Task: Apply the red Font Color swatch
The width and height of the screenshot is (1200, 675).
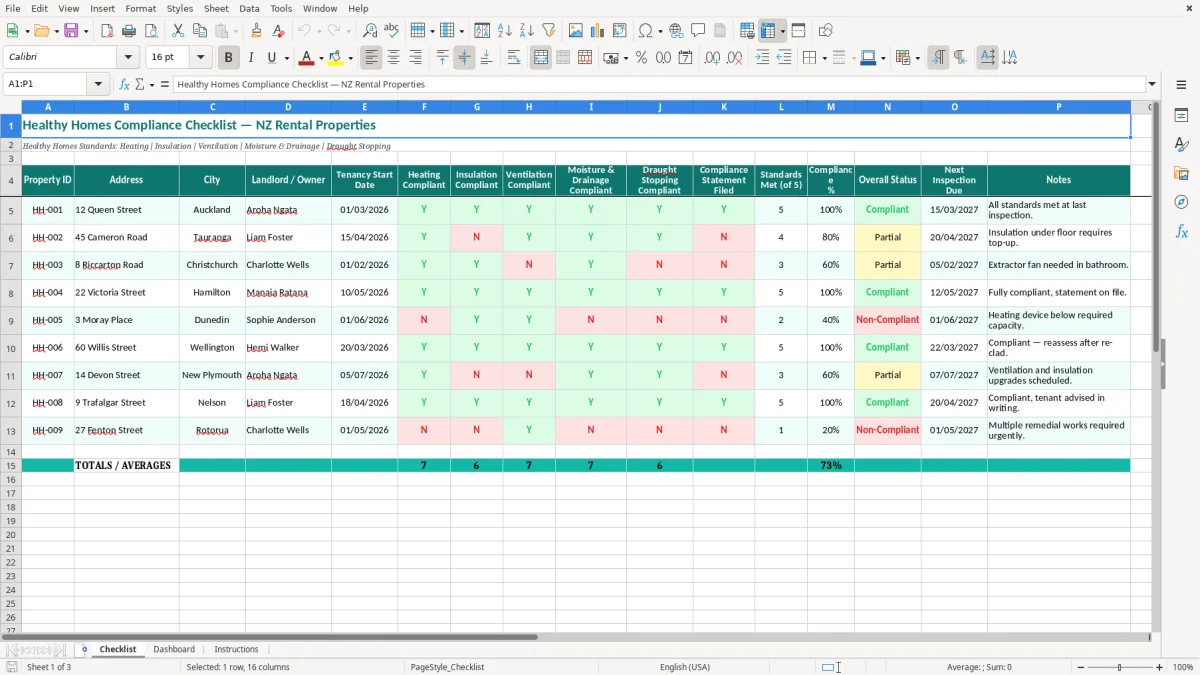Action: (308, 58)
